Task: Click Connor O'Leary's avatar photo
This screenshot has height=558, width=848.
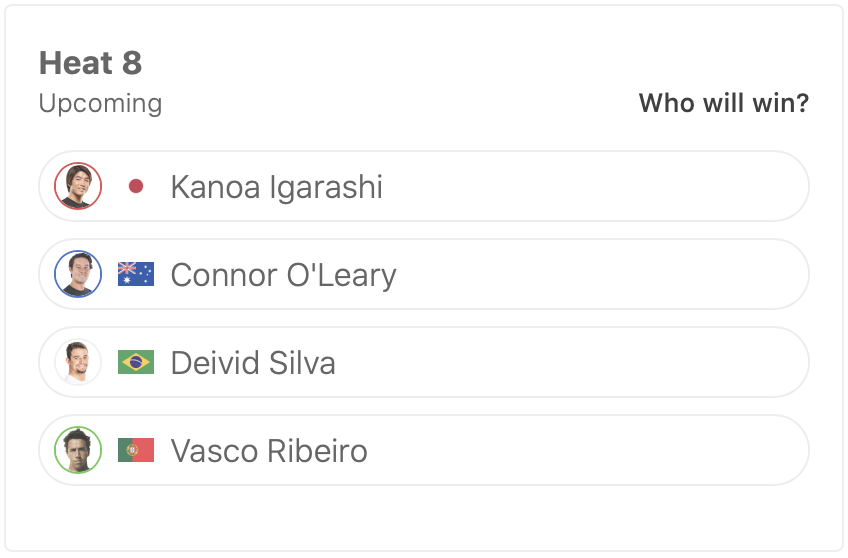Action: coord(78,274)
